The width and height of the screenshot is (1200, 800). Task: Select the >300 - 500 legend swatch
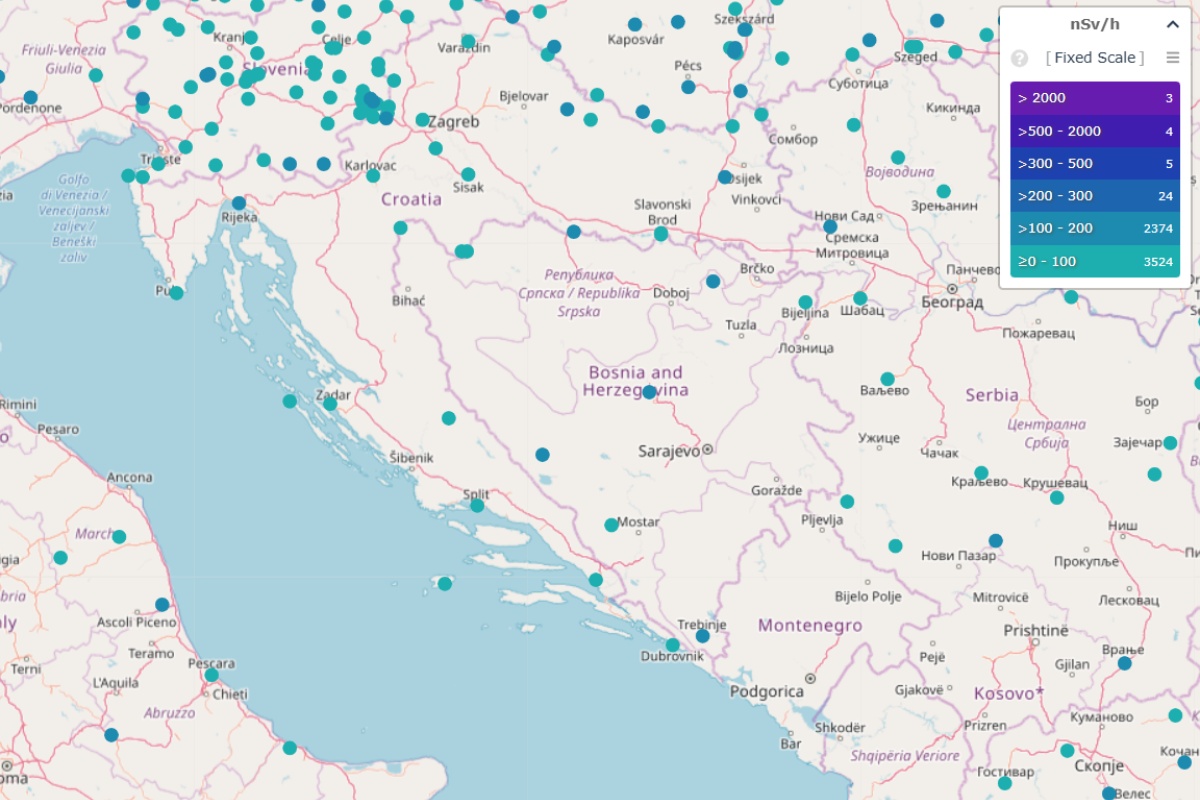pos(1095,163)
